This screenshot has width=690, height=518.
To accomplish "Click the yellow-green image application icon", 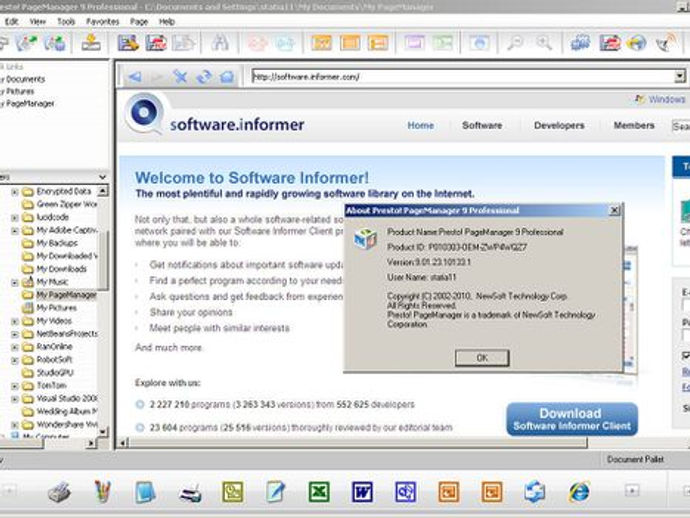I will click(233, 492).
